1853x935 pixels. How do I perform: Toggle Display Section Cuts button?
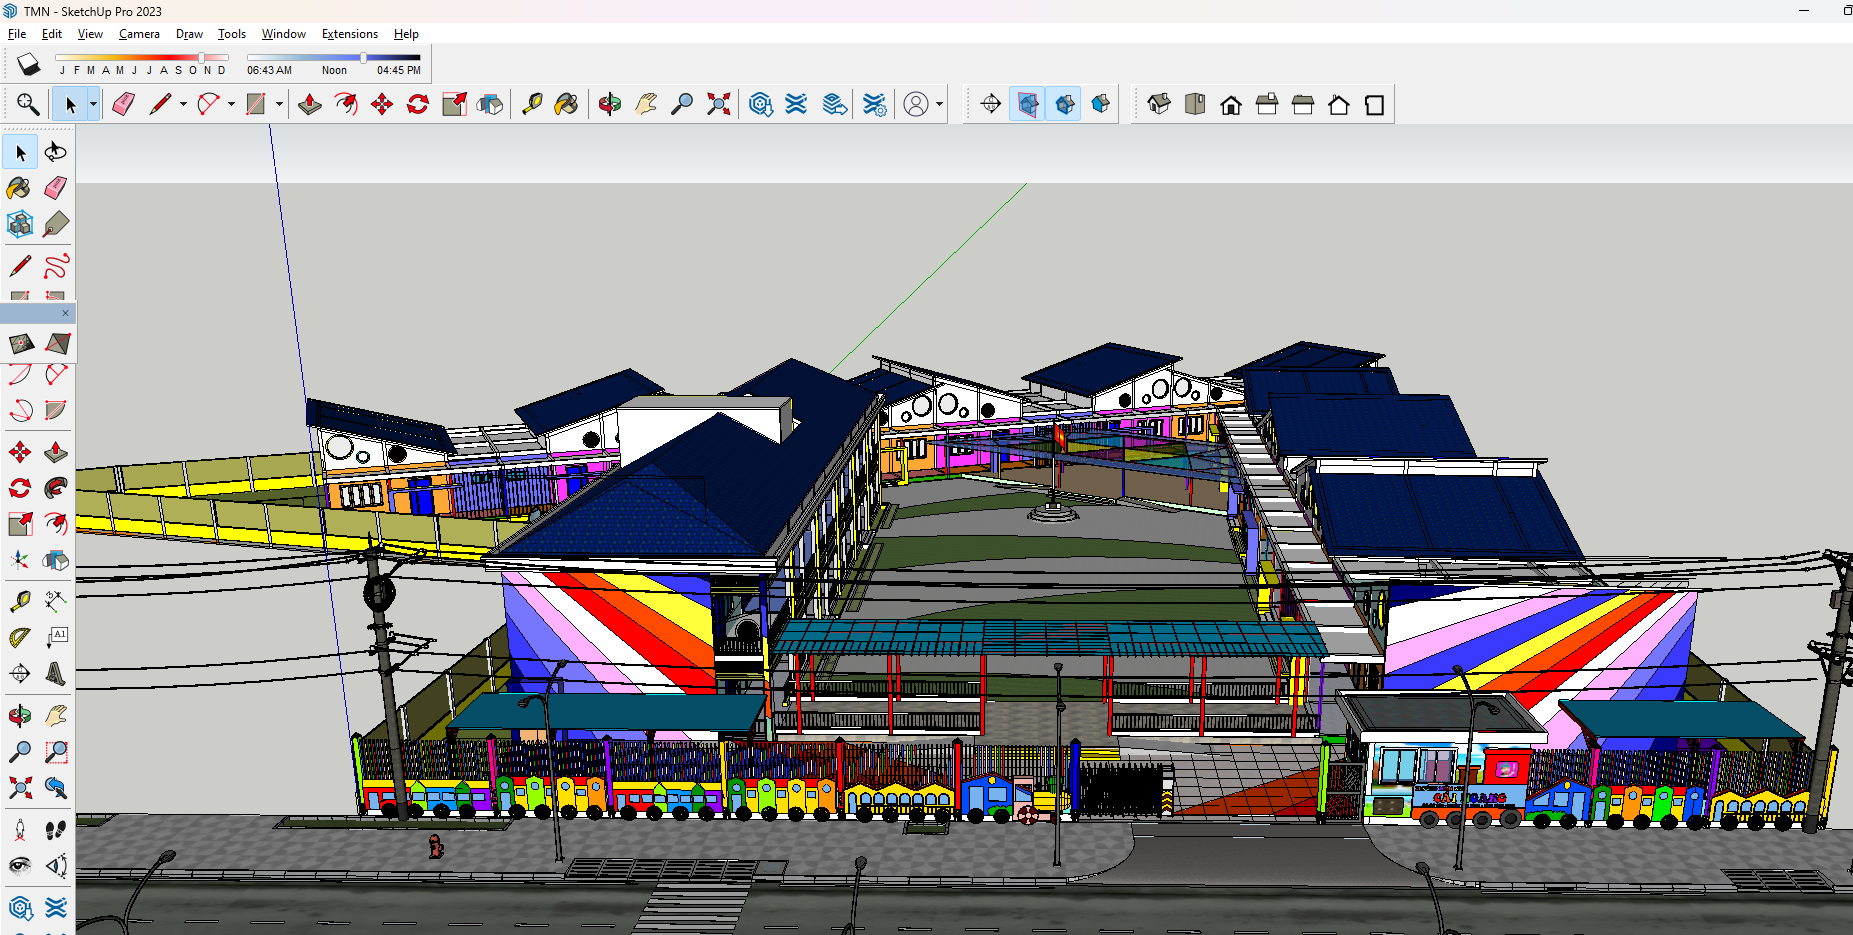coord(1064,104)
